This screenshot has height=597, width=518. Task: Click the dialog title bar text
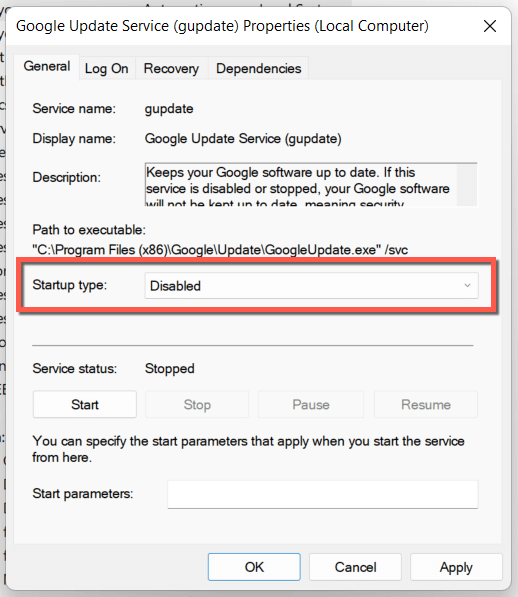coord(222,26)
